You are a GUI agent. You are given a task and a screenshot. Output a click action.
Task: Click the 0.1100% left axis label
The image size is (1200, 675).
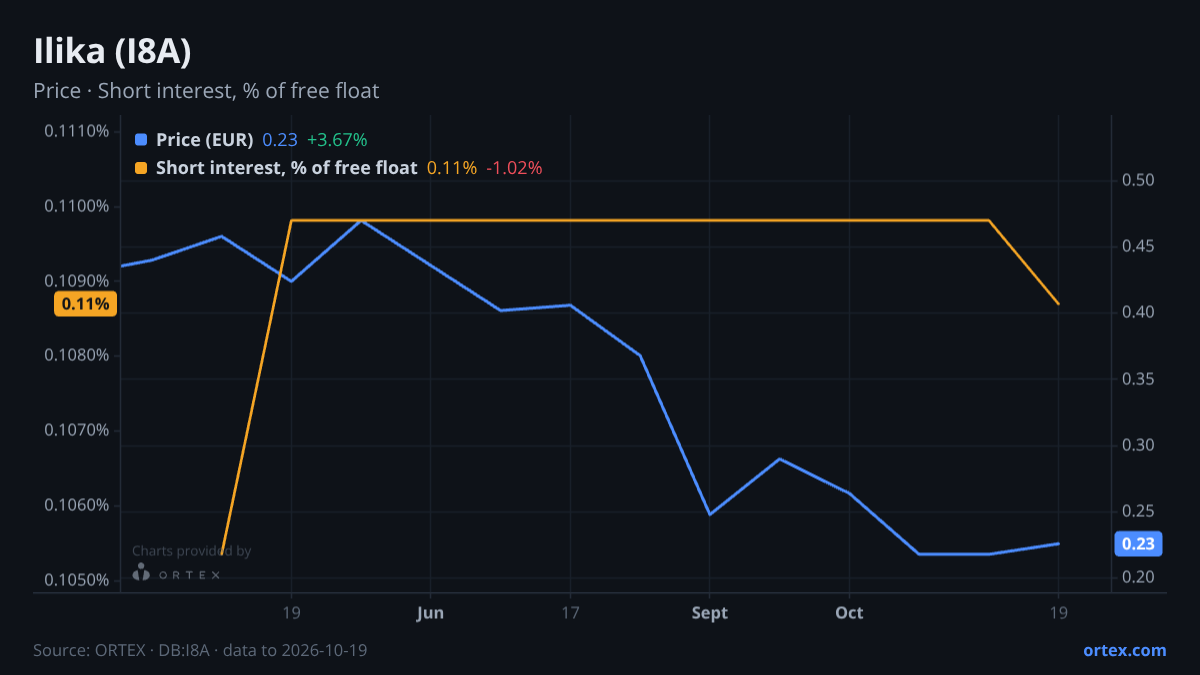tap(77, 207)
